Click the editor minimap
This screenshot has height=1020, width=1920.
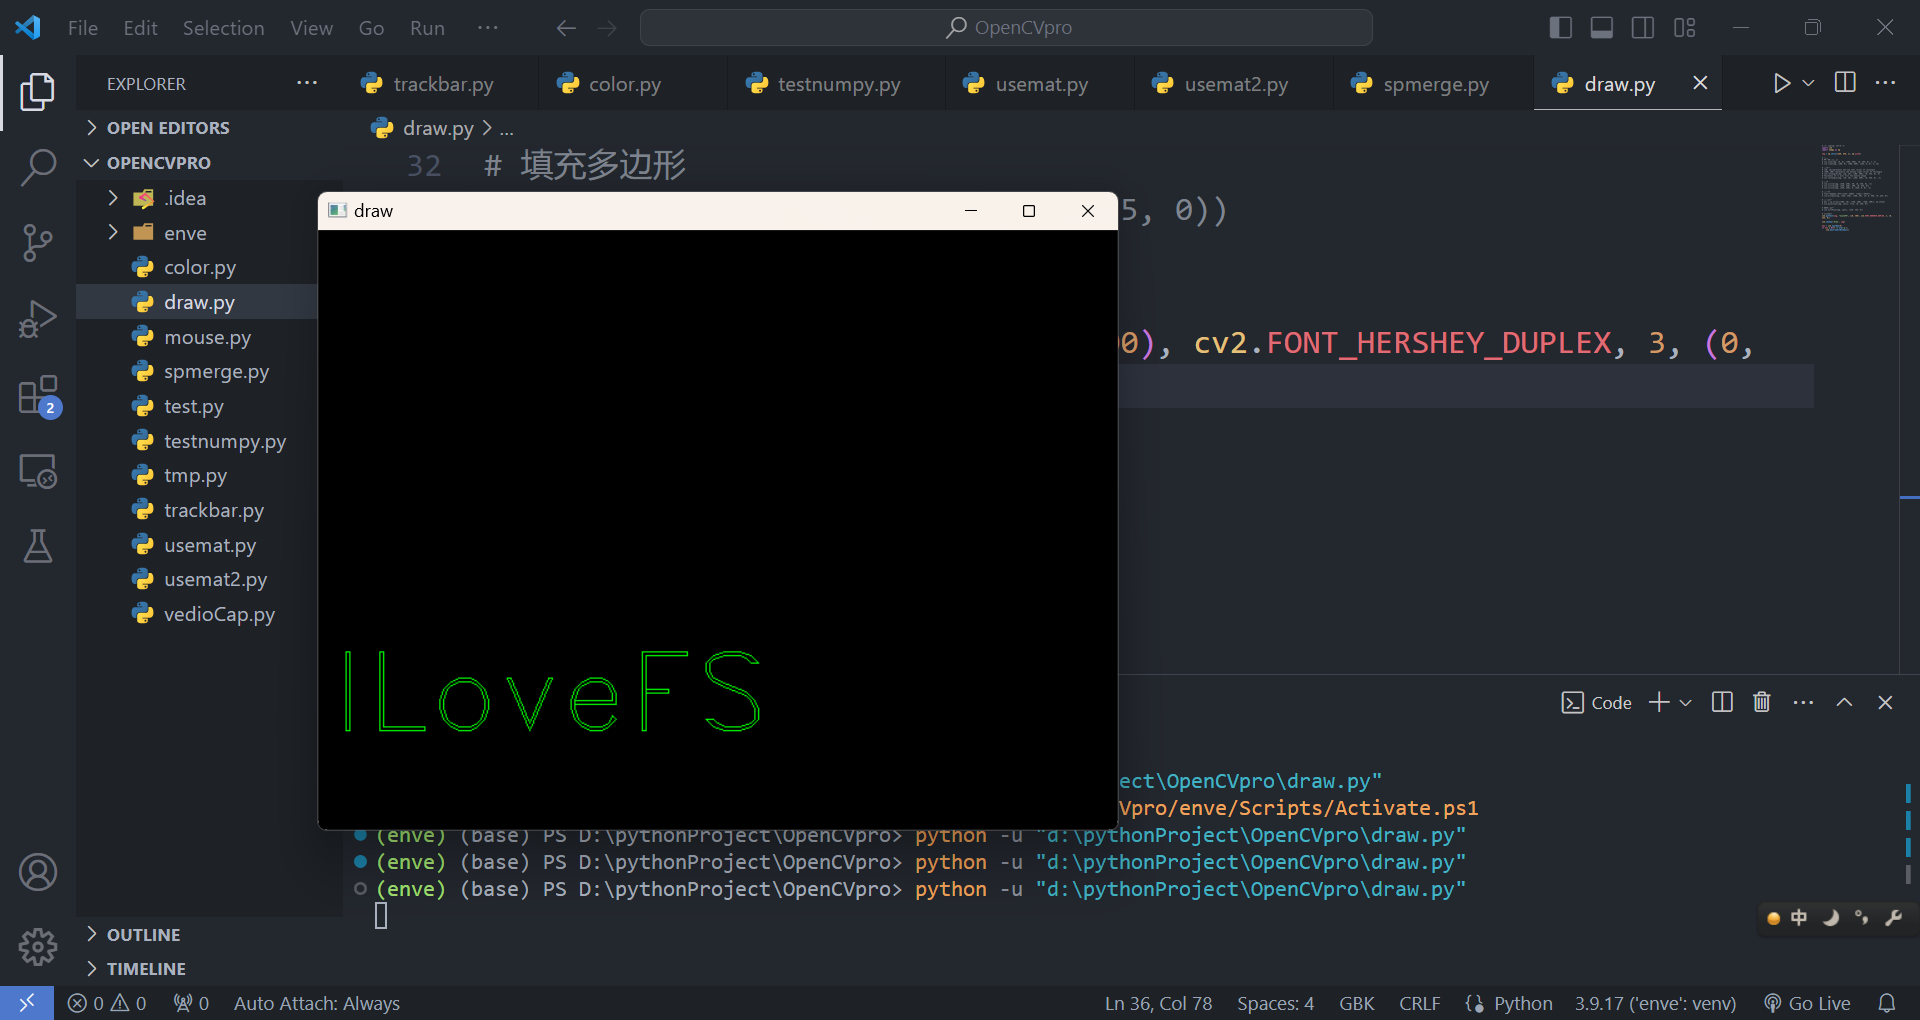coord(1857,188)
